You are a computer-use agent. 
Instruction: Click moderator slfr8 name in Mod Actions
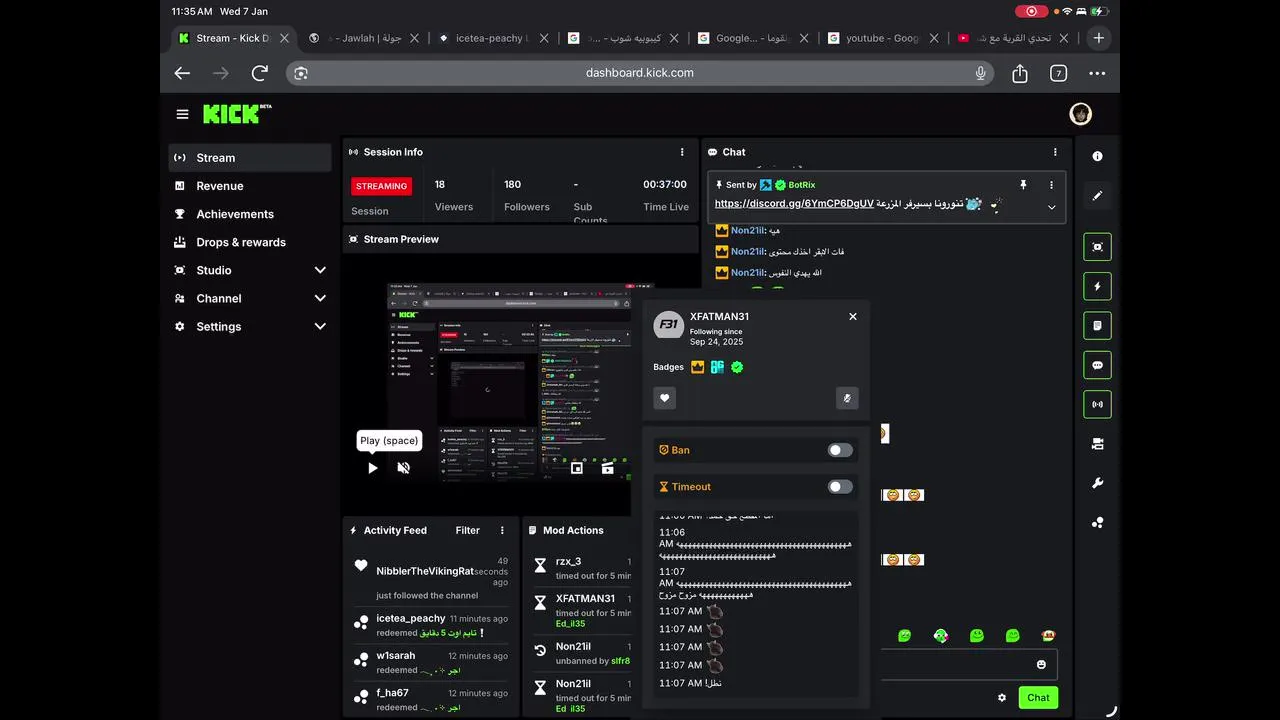tap(620, 661)
